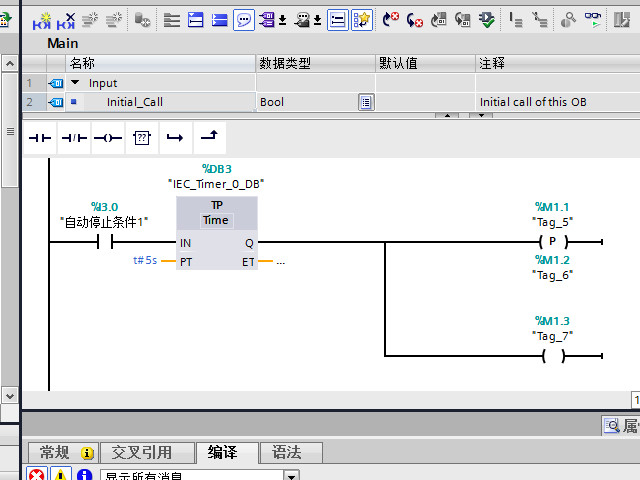
Task: Toggle the favorites star icon in toolbar
Action: point(362,20)
